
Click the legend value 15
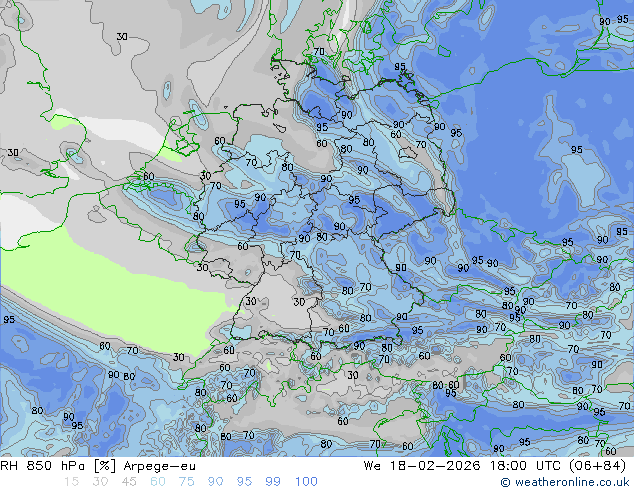tap(71, 482)
